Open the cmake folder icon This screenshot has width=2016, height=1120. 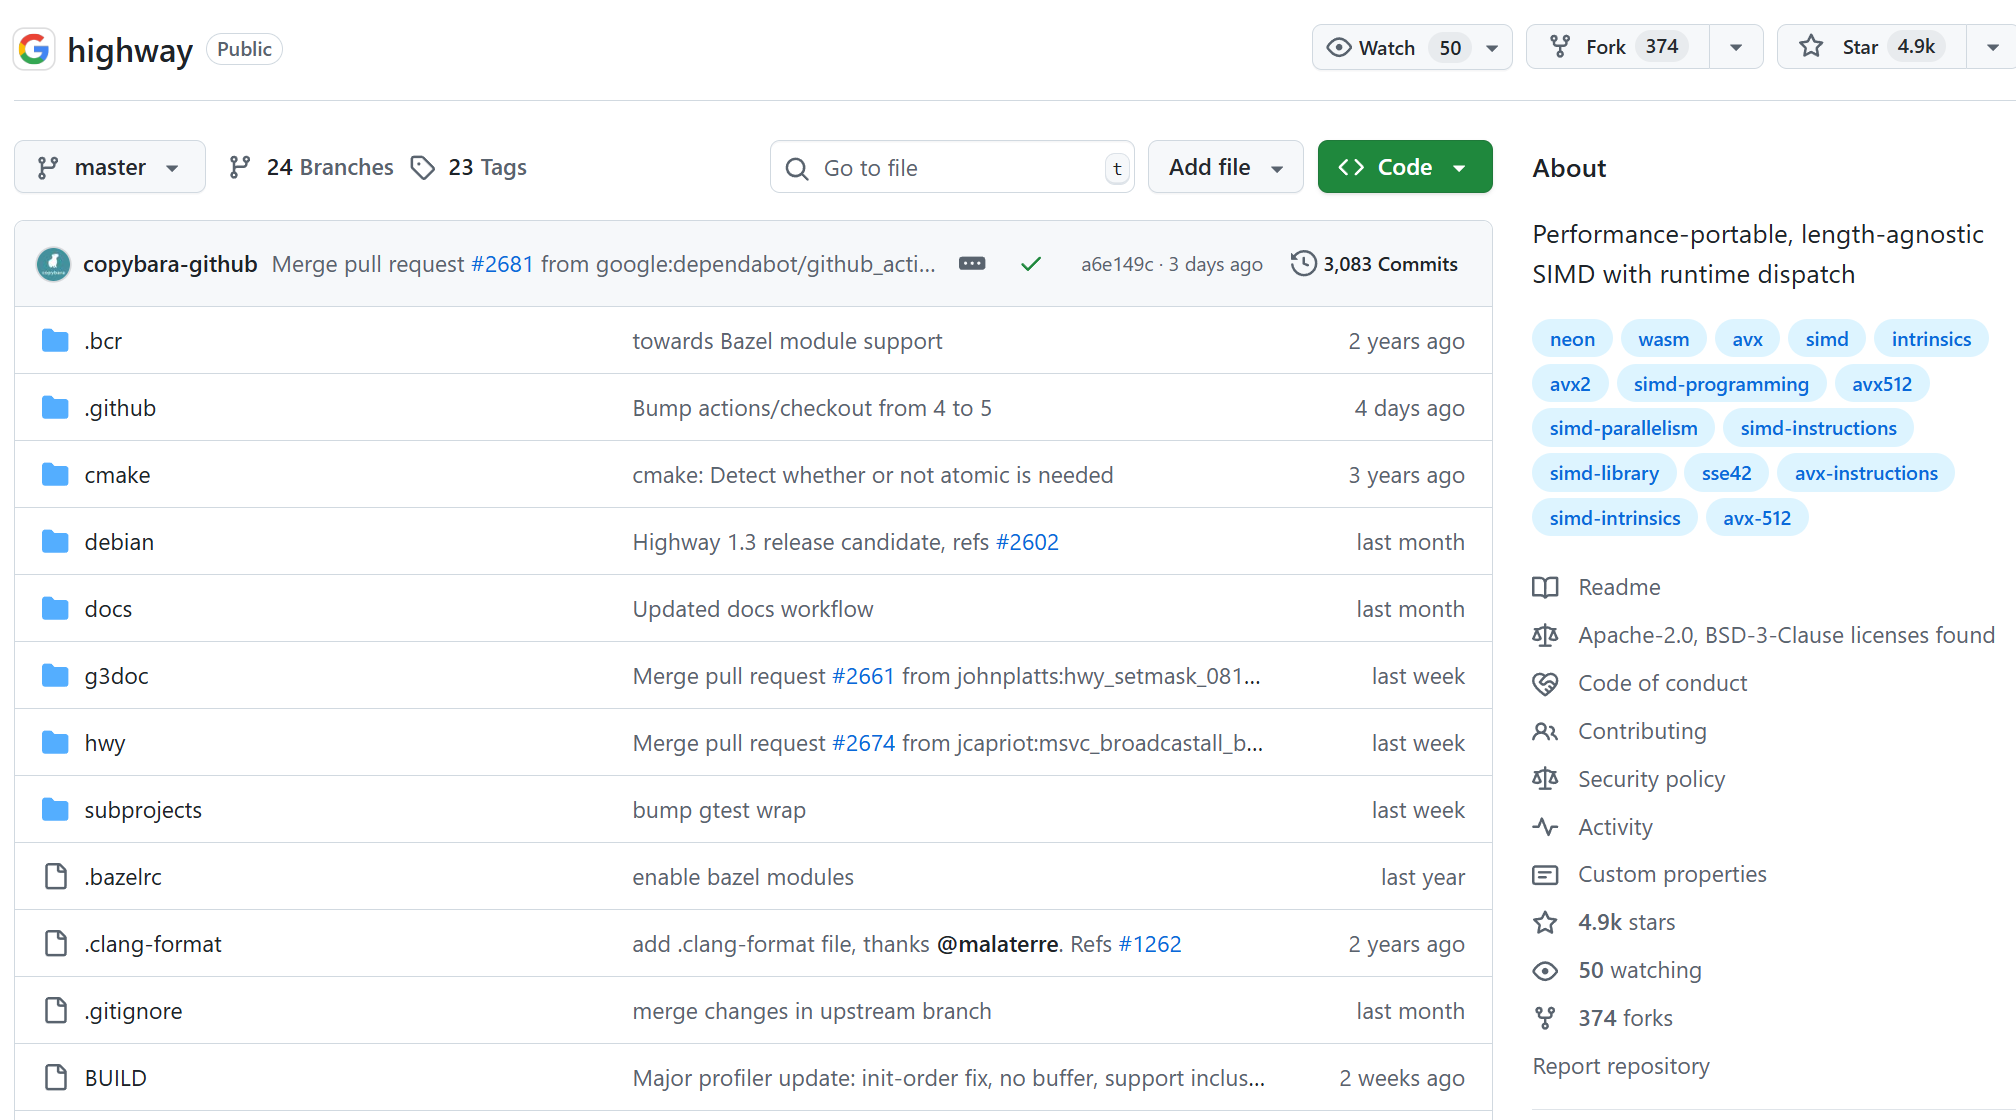55,475
